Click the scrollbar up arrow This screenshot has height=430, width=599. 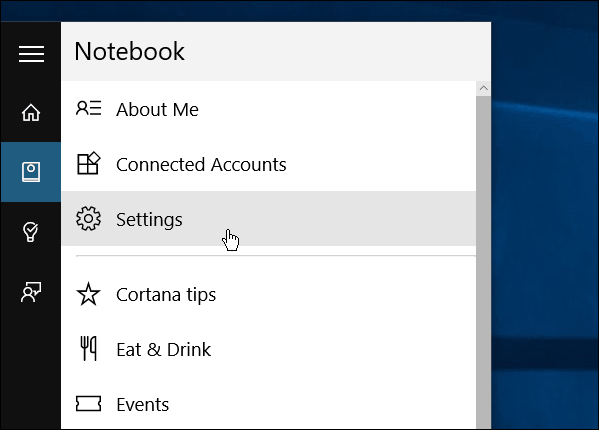click(484, 89)
